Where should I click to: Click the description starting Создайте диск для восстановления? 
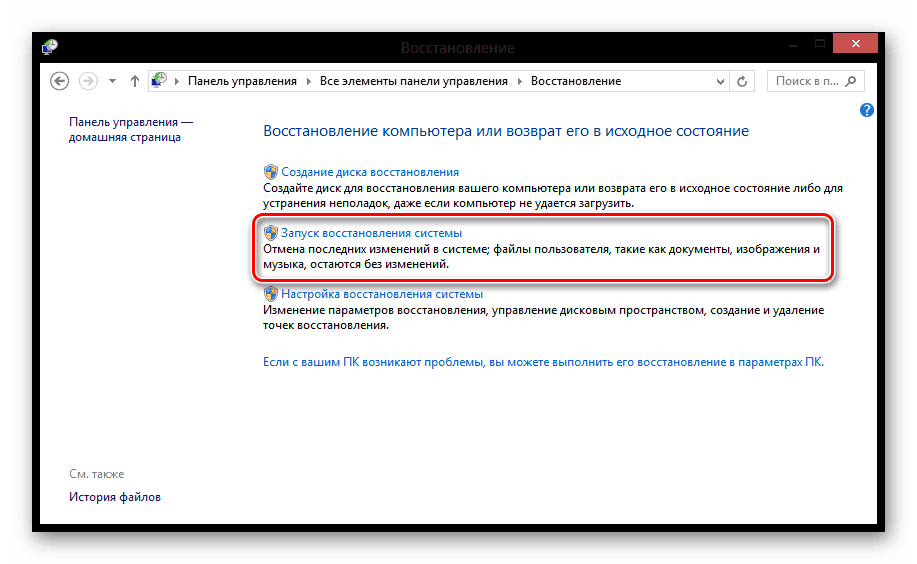pyautogui.click(x=553, y=196)
